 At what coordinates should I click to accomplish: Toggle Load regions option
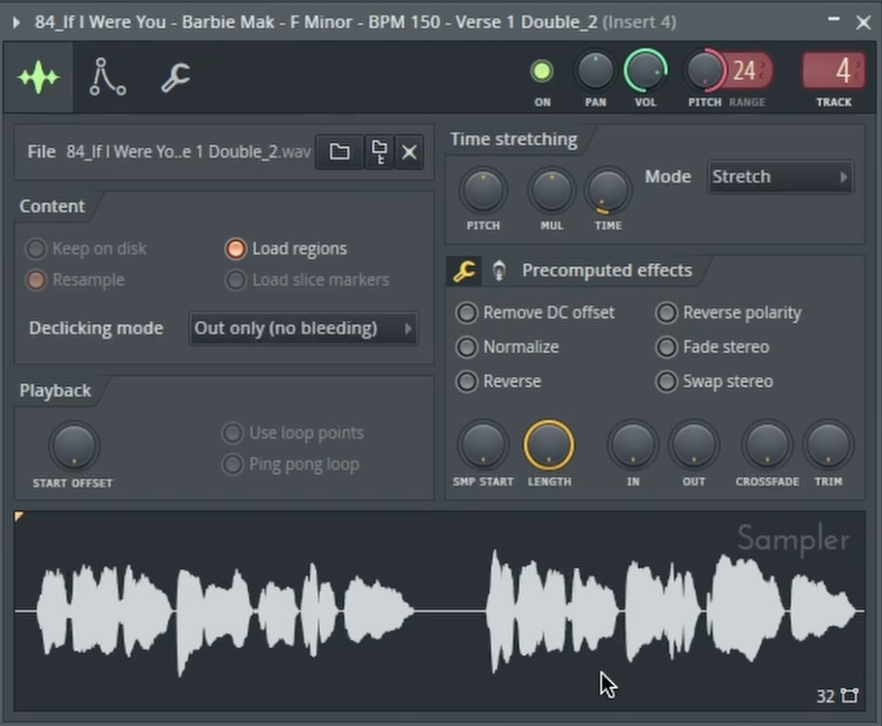tap(235, 249)
